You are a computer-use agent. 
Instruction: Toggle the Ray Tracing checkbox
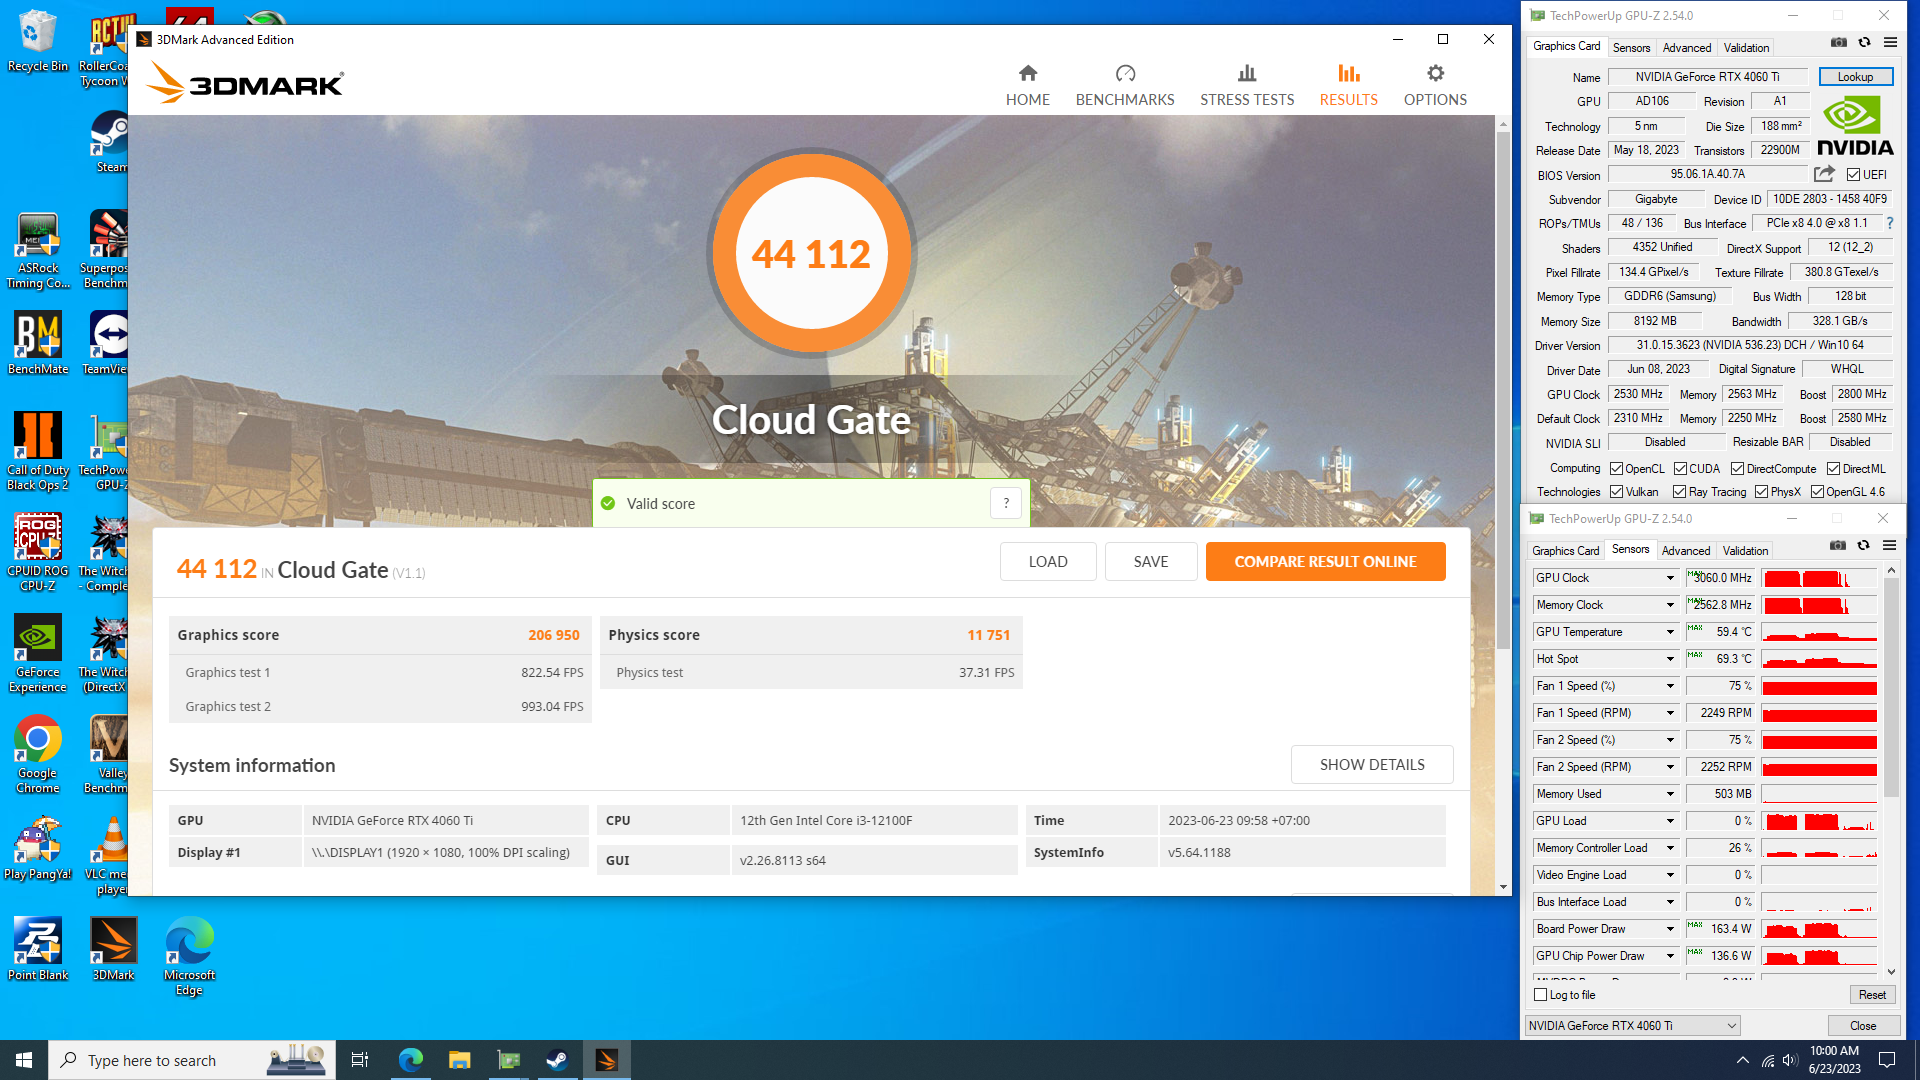point(1679,492)
